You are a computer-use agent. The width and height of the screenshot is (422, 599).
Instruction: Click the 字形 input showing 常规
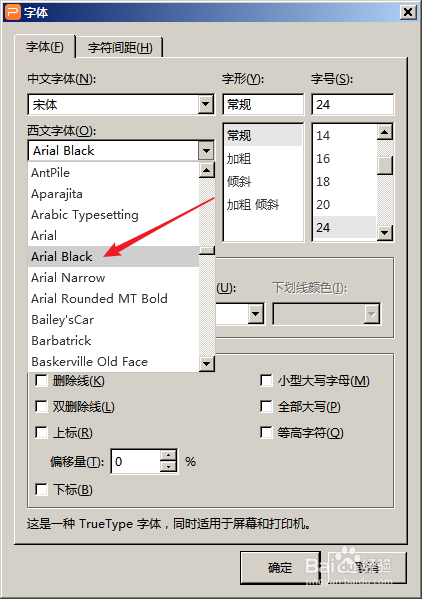(x=263, y=104)
